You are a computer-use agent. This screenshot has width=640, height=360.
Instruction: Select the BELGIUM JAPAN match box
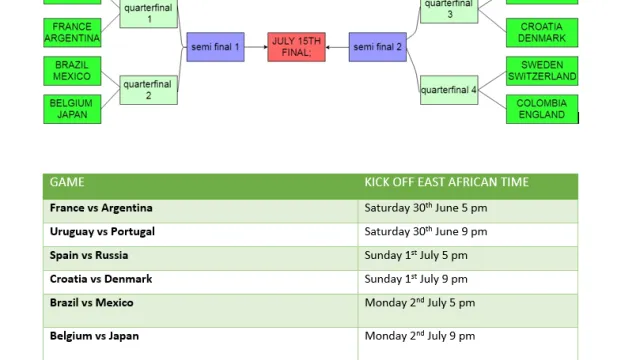click(72, 109)
